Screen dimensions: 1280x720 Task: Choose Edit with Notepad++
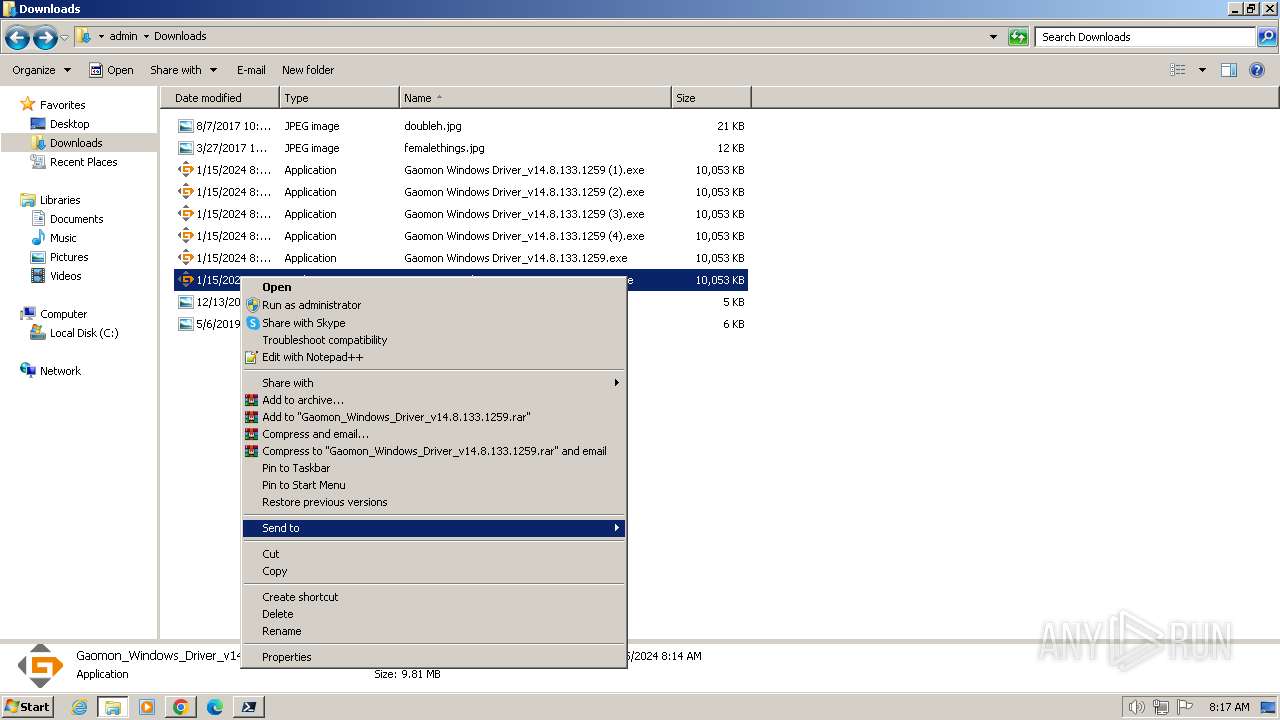(x=434, y=357)
